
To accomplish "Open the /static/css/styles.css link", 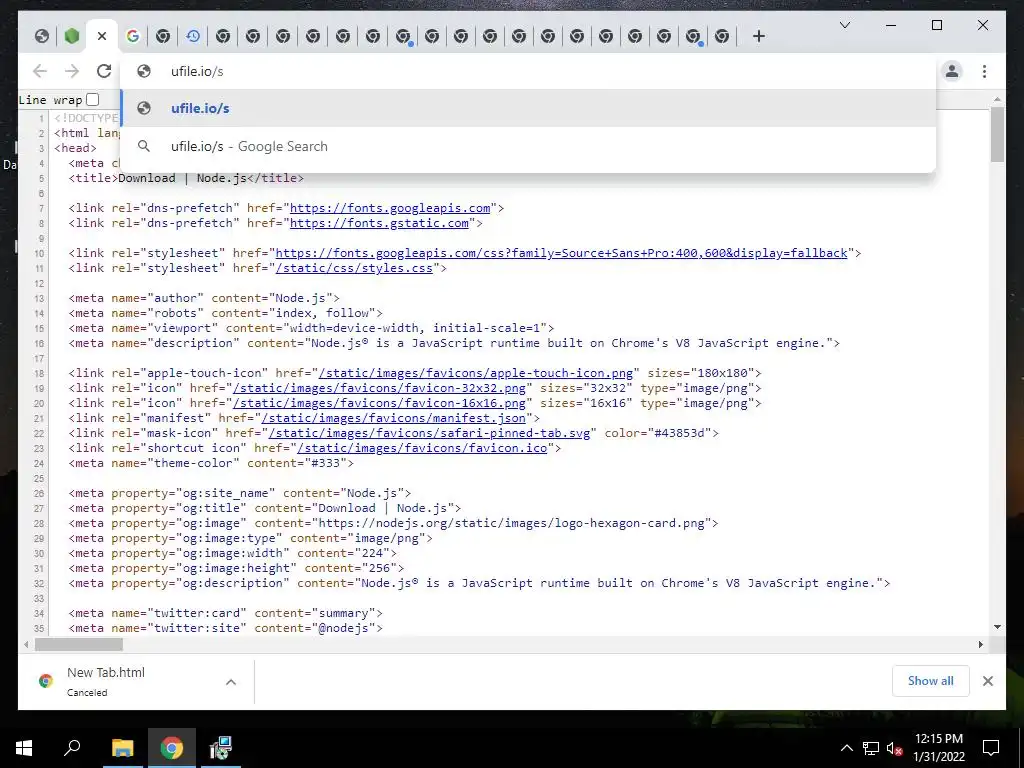I will click(354, 268).
